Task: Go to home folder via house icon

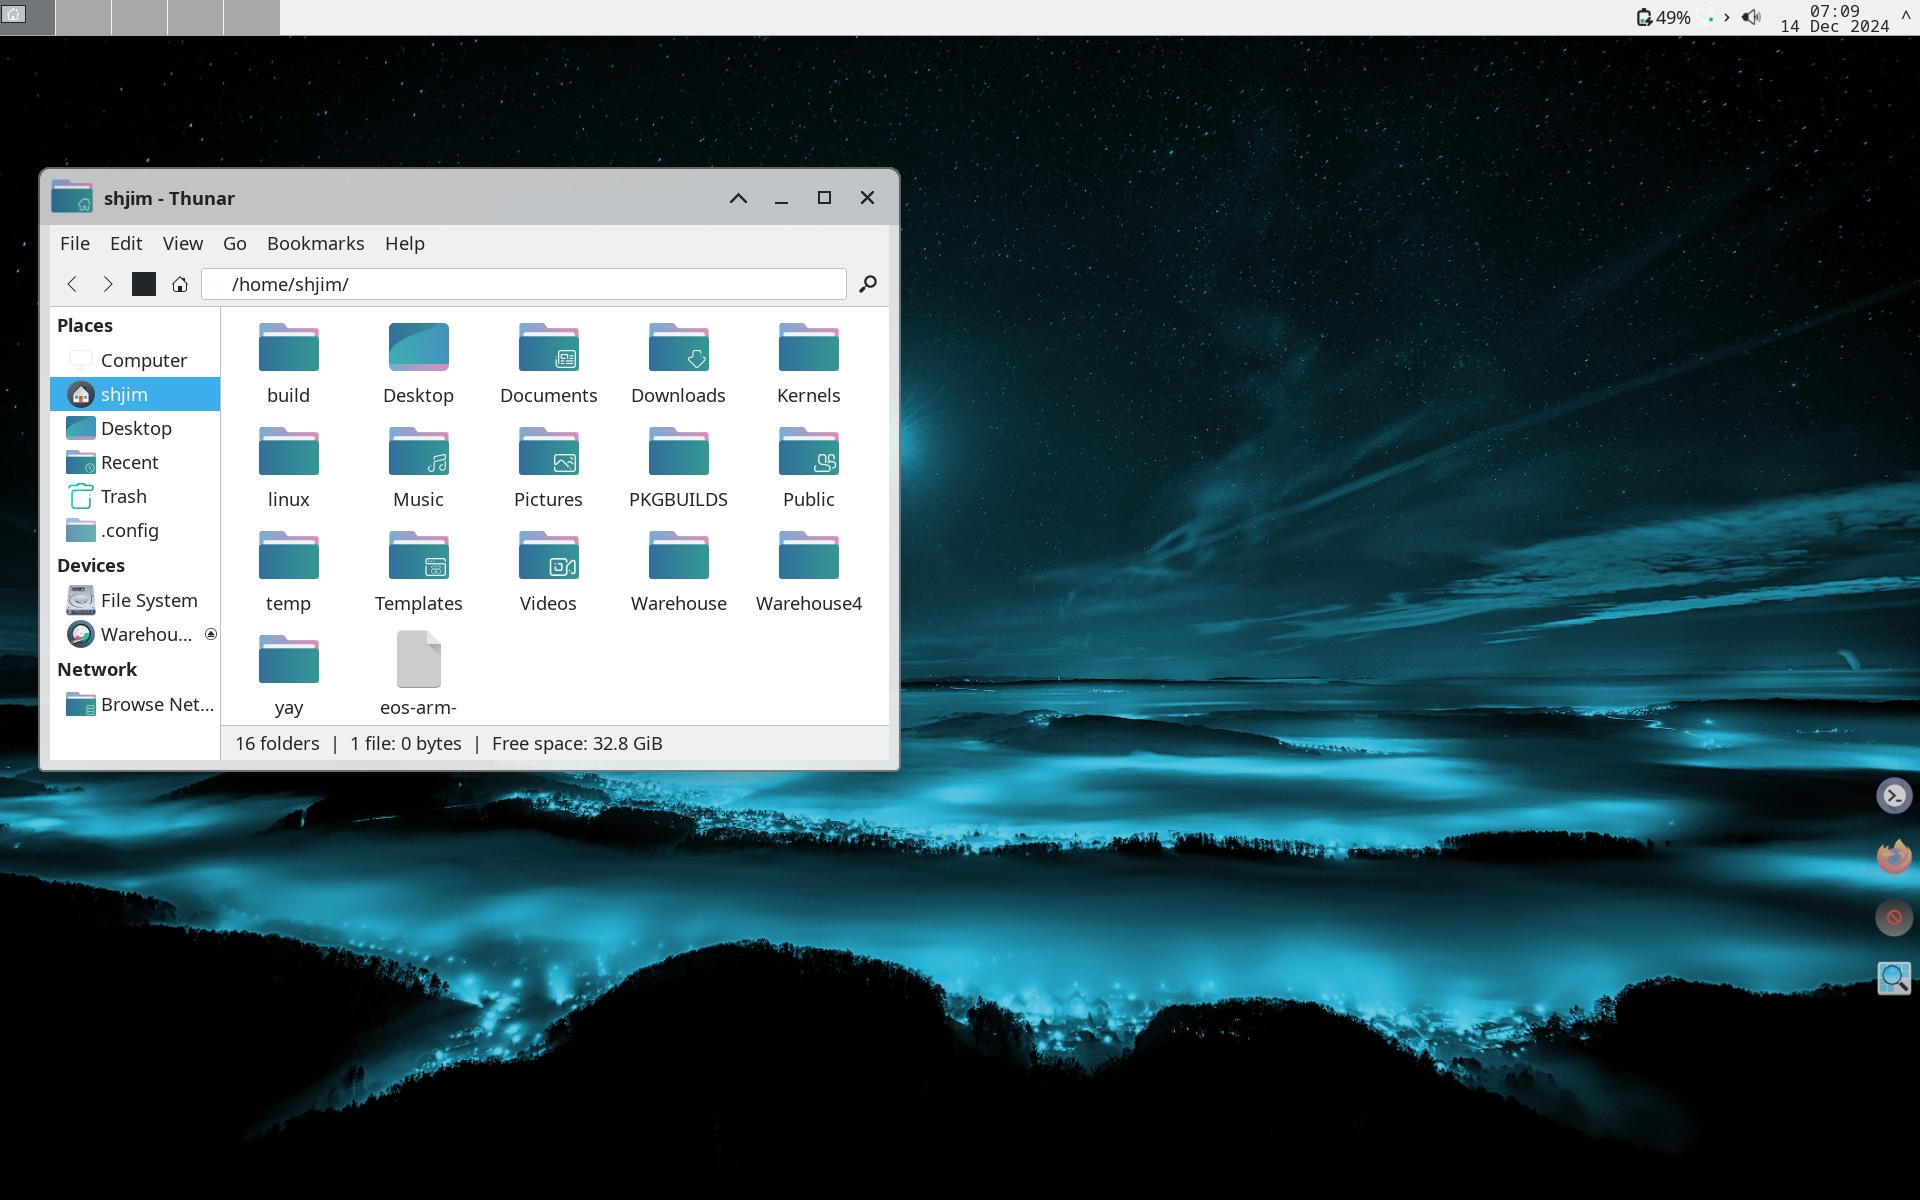Action: 180,284
